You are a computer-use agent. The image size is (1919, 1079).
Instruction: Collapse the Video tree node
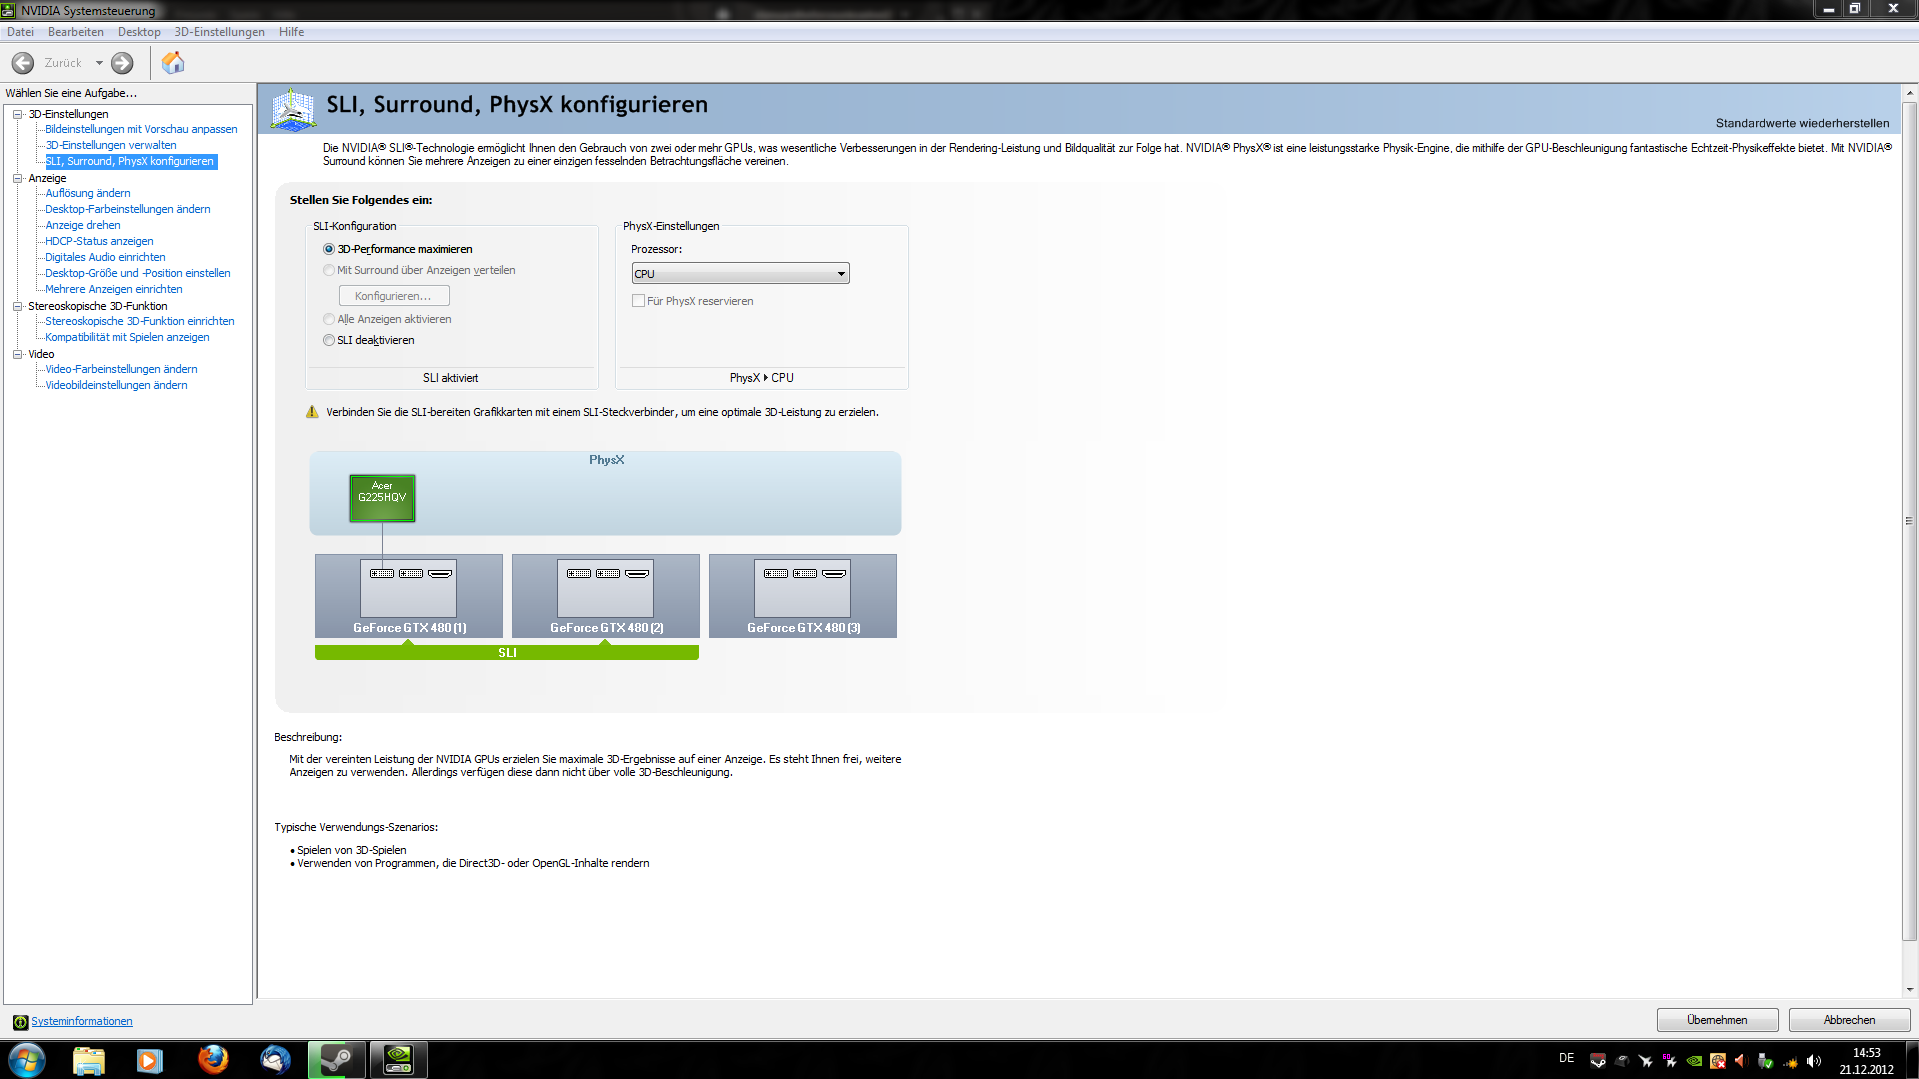click(17, 354)
